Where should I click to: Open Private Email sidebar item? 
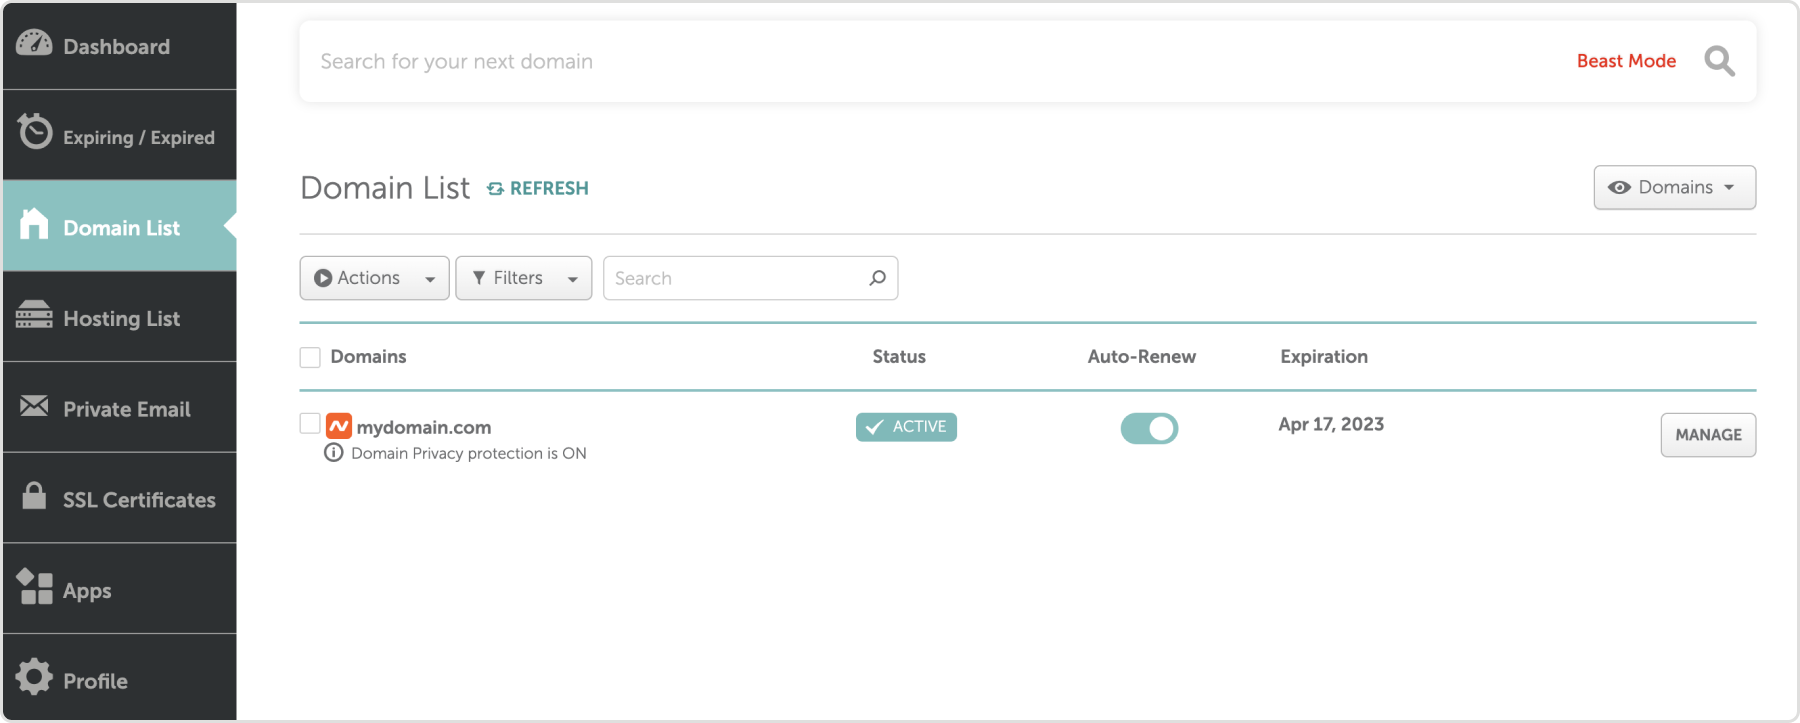pos(120,408)
